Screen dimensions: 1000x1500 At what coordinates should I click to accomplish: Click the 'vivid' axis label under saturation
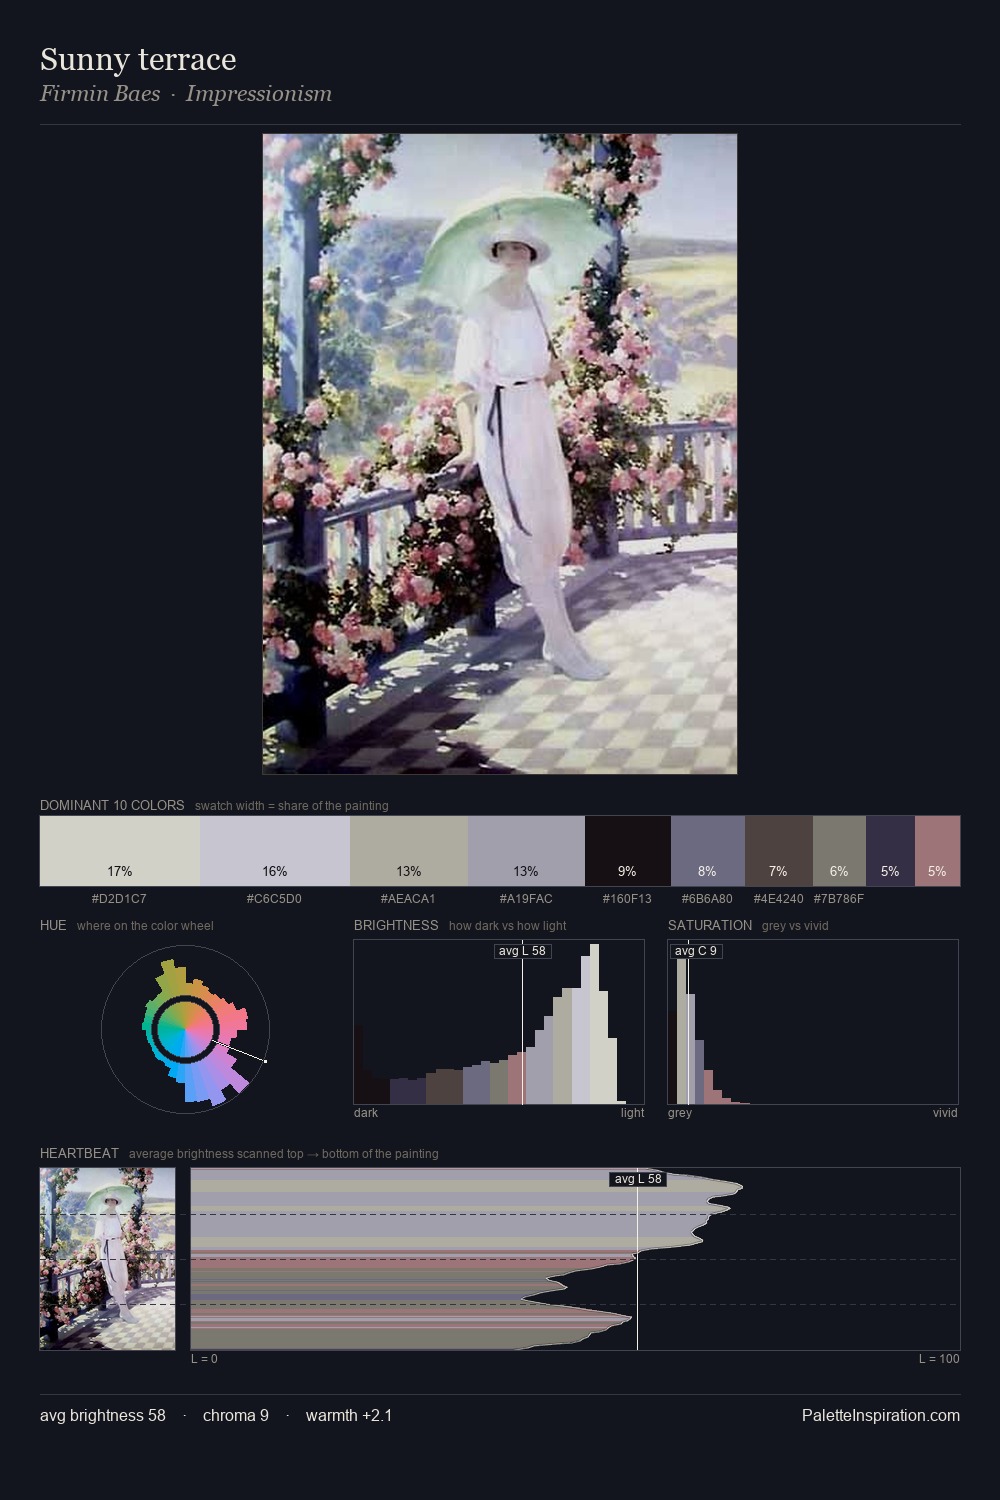coord(945,1113)
